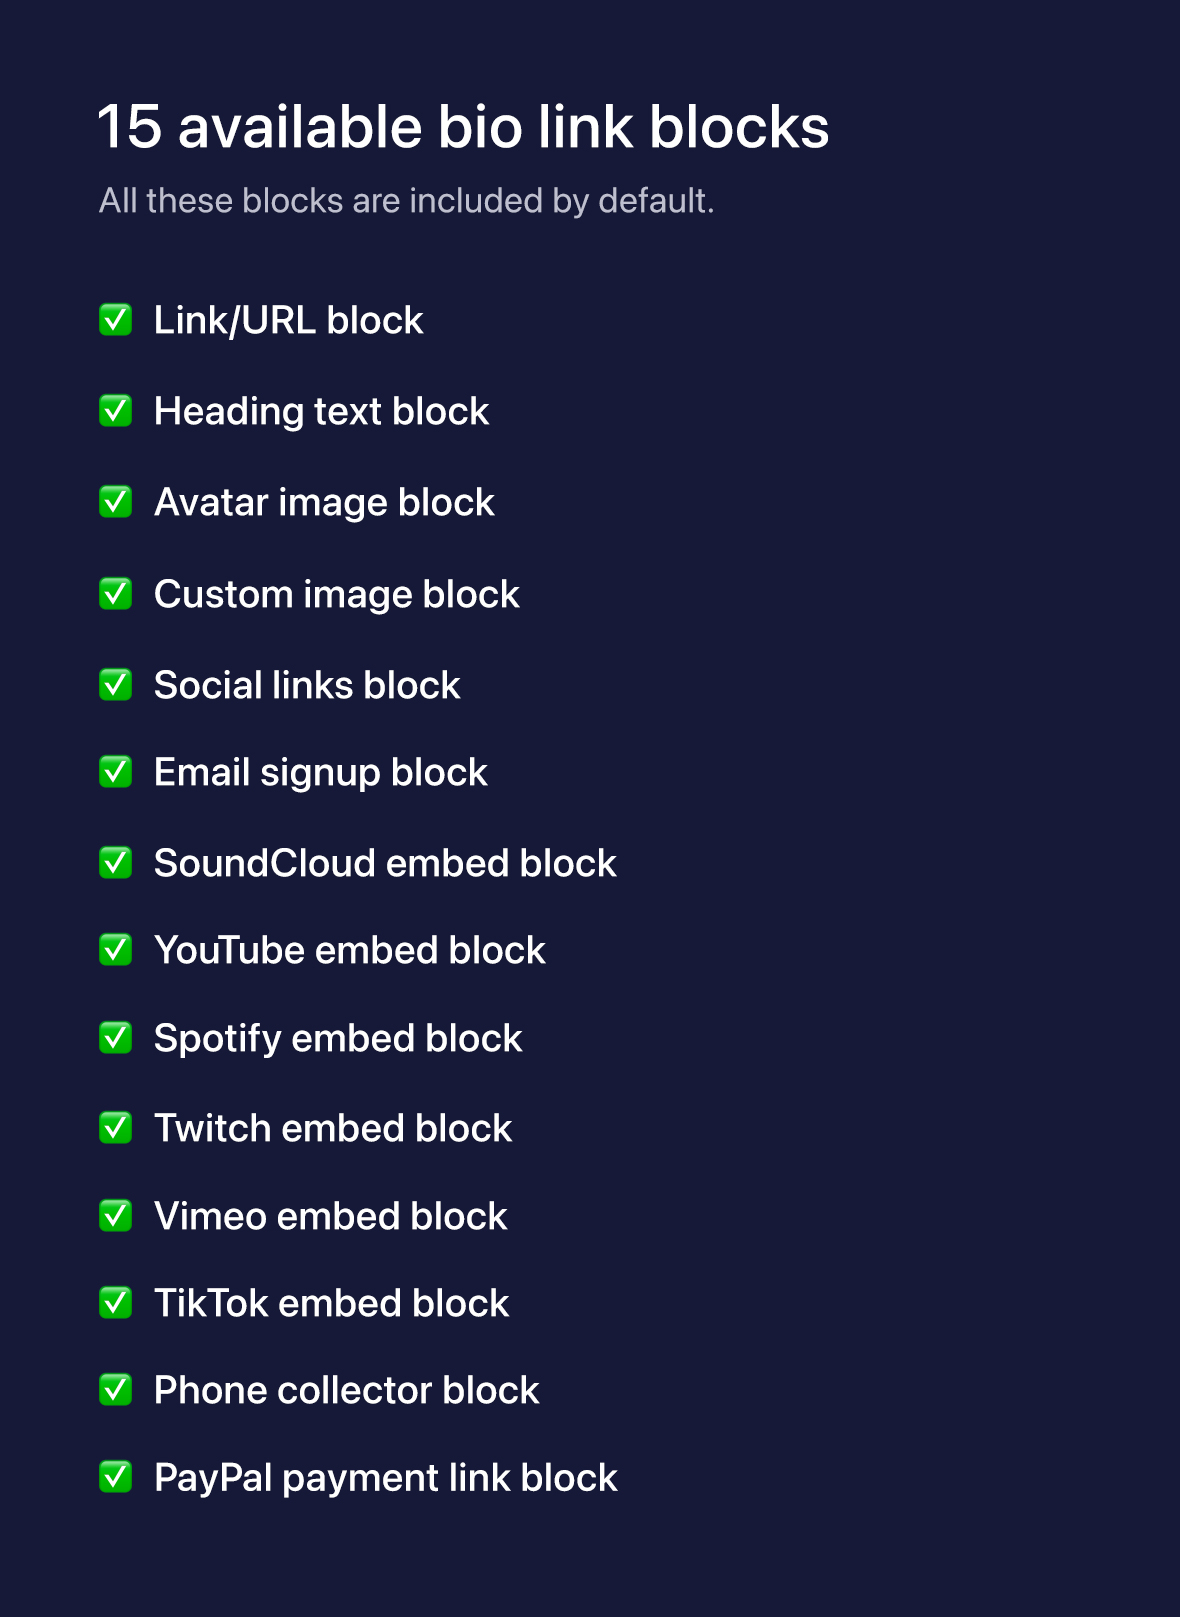Image resolution: width=1180 pixels, height=1617 pixels.
Task: Click the checkmark for Vimeo embed block
Action: [116, 1216]
